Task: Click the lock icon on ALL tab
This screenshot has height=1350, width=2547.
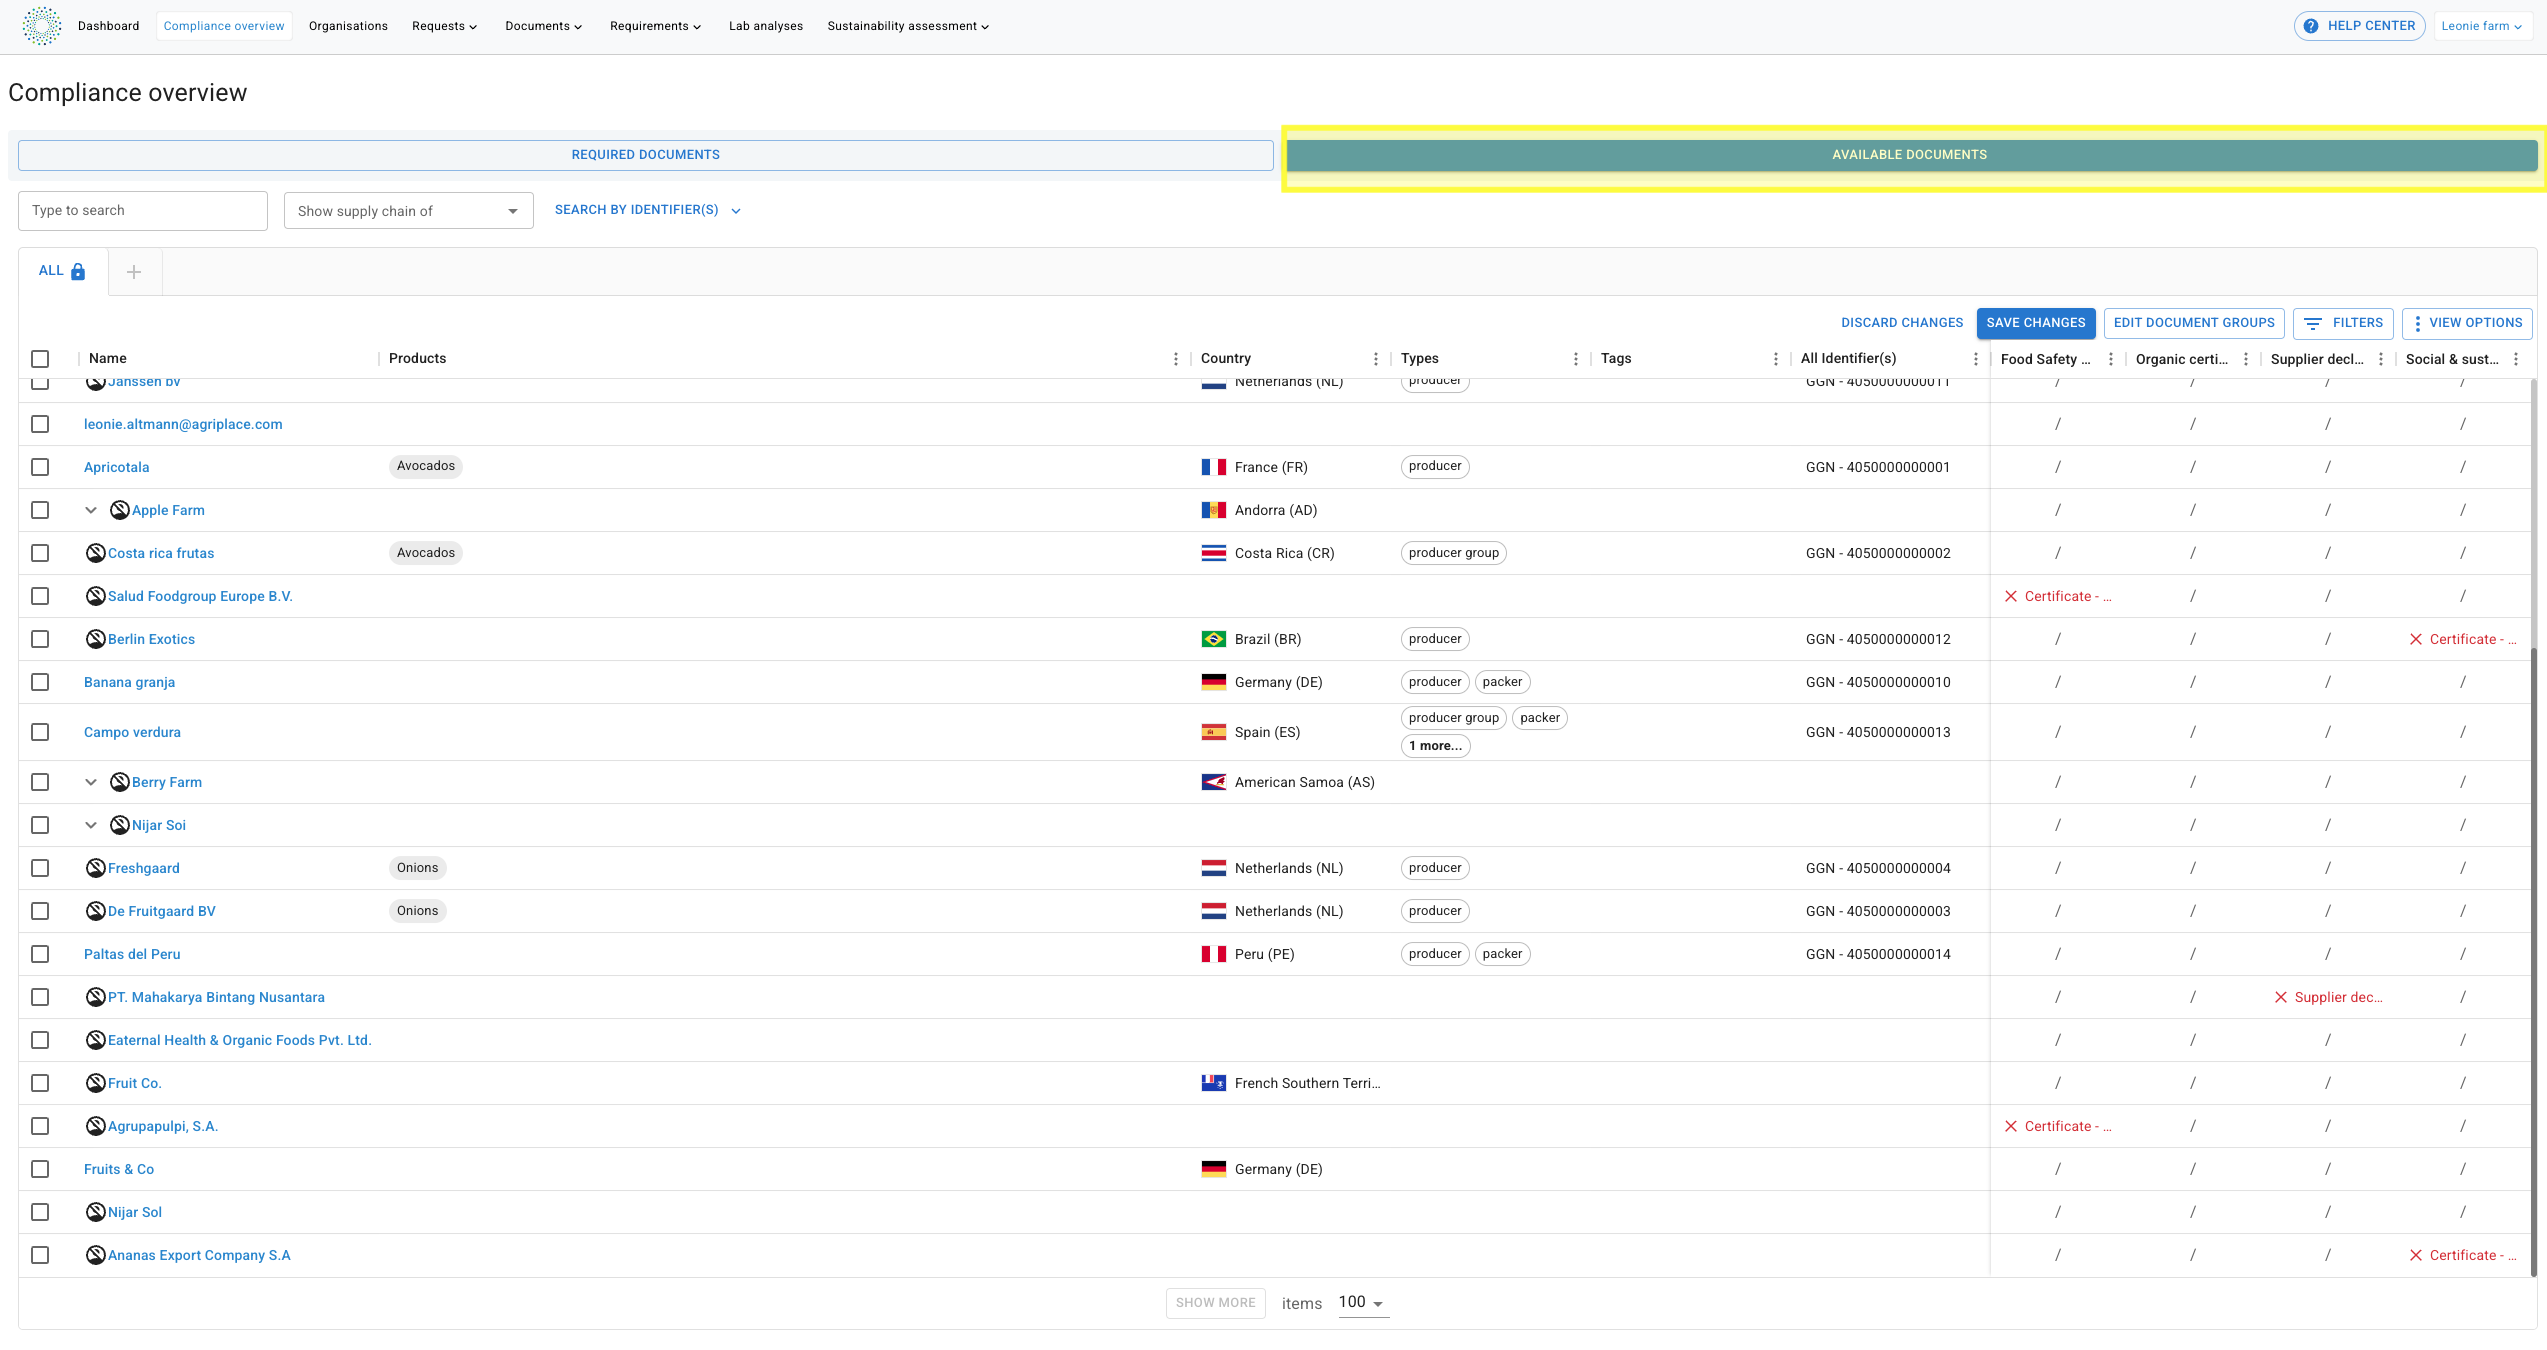Action: pos(78,271)
